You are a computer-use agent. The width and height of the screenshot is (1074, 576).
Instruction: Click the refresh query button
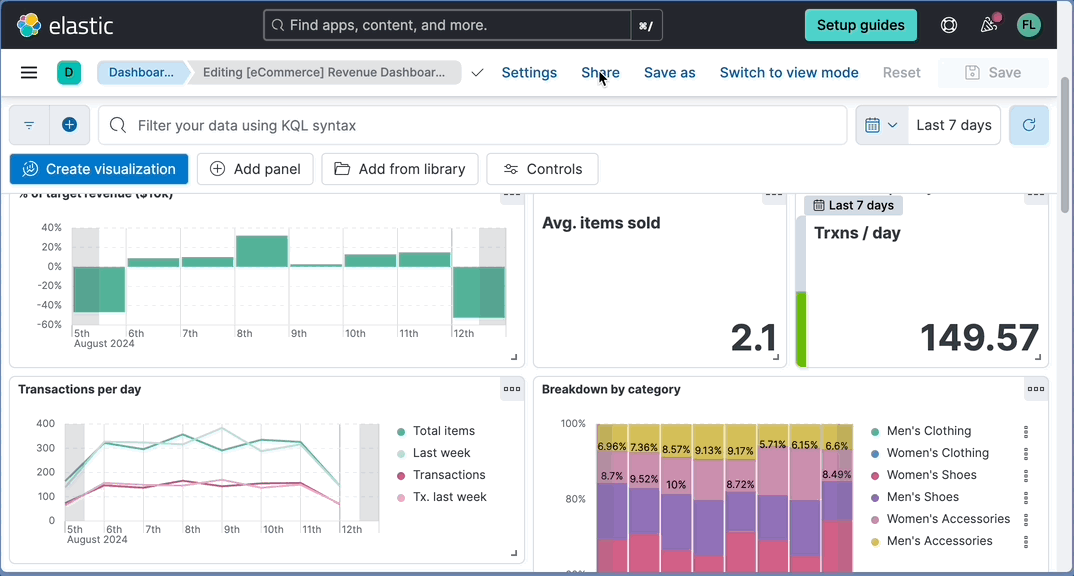[1029, 125]
